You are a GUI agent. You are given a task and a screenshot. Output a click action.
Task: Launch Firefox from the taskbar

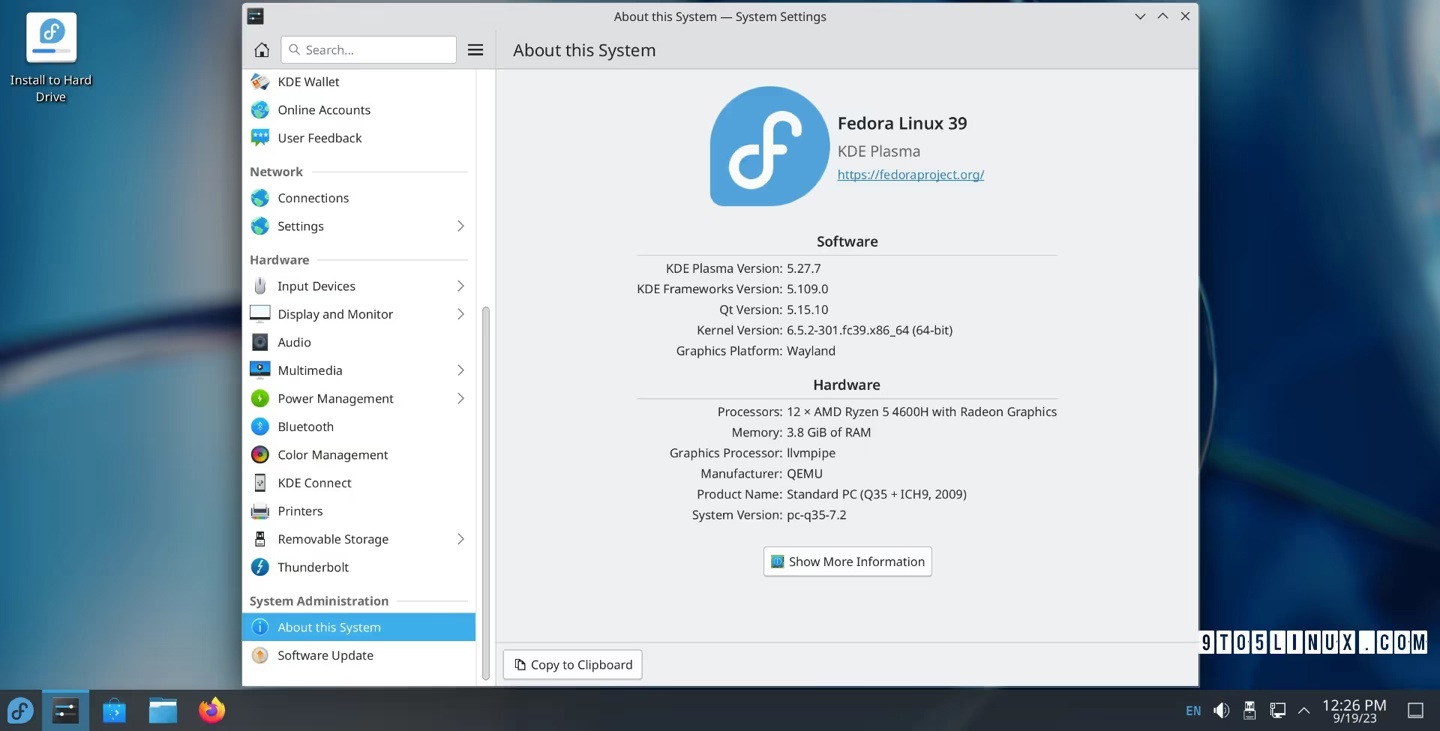[x=212, y=710]
